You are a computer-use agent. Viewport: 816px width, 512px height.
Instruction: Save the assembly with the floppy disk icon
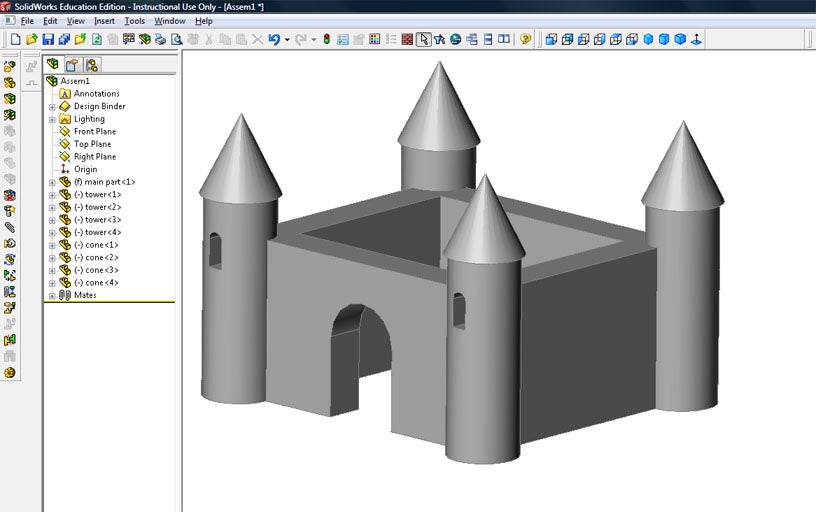(x=48, y=39)
